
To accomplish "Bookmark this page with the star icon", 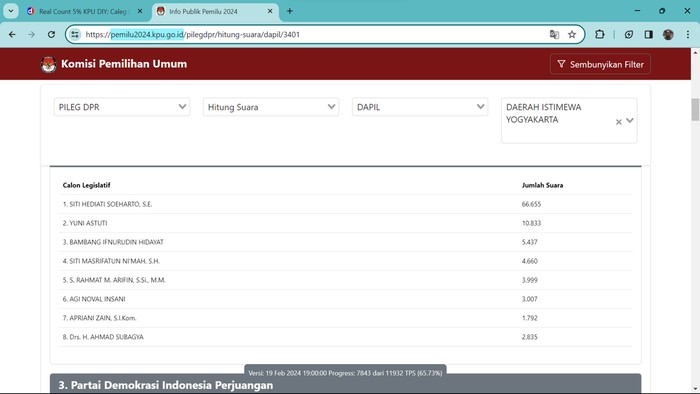I will (572, 34).
